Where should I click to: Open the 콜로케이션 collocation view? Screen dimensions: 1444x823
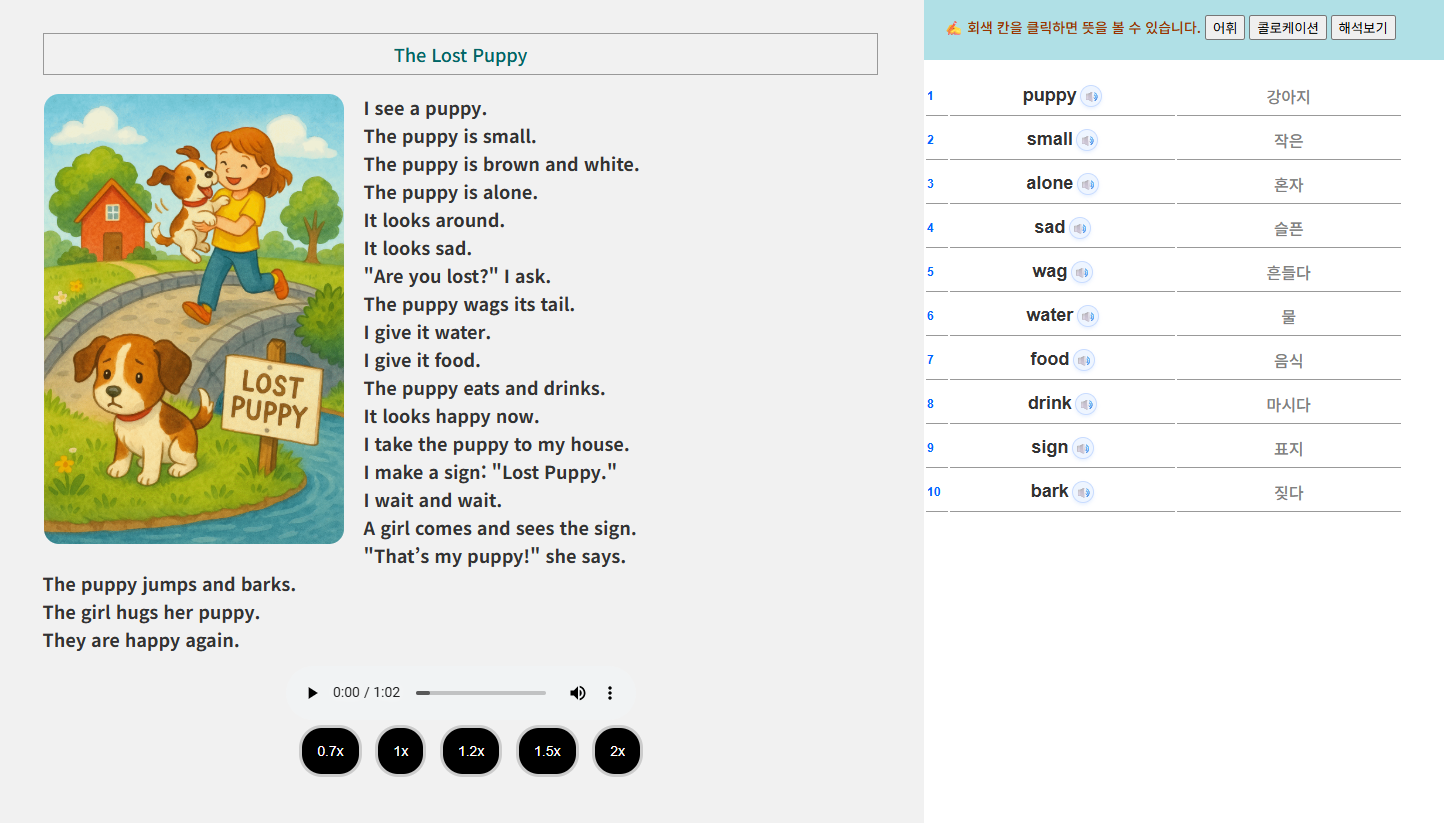tap(1287, 28)
